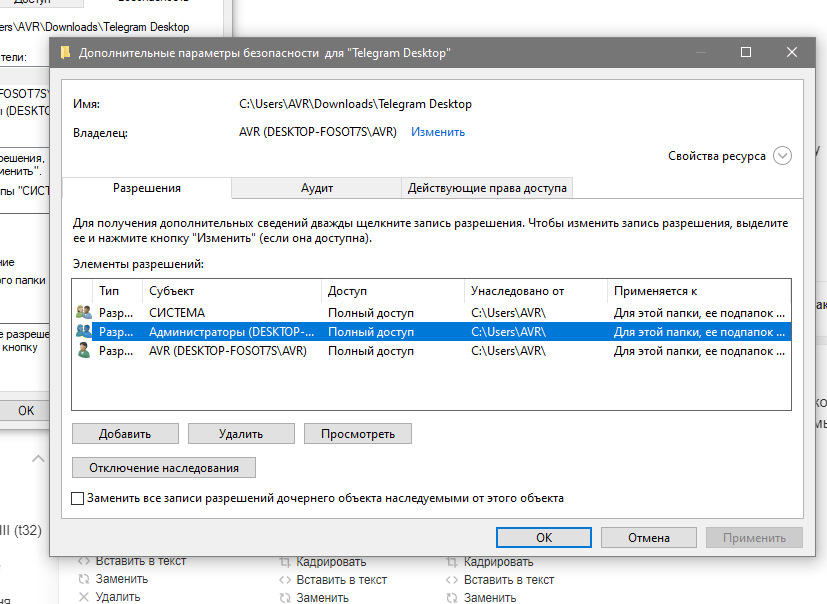The image size is (827, 604).
Task: Click Отключение наследования button
Action: [164, 467]
